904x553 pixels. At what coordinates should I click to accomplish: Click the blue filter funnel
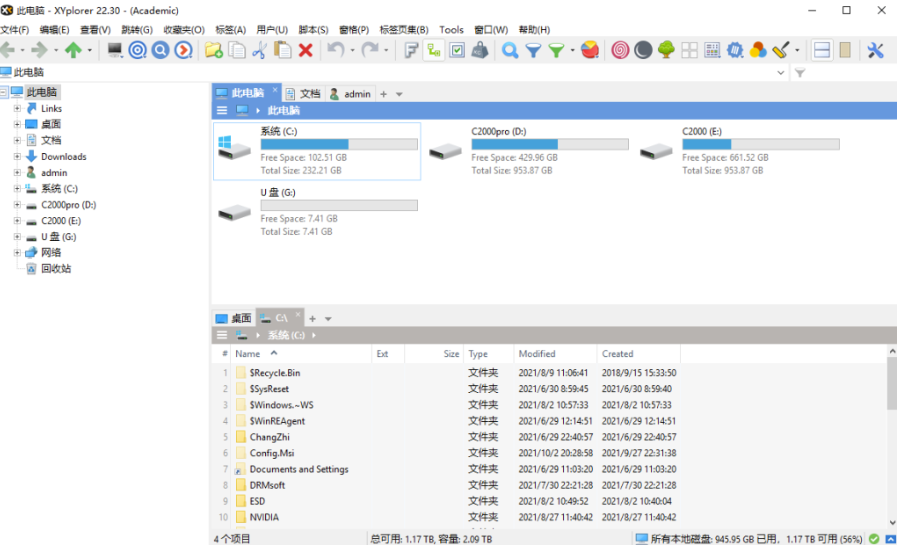[x=533, y=51]
